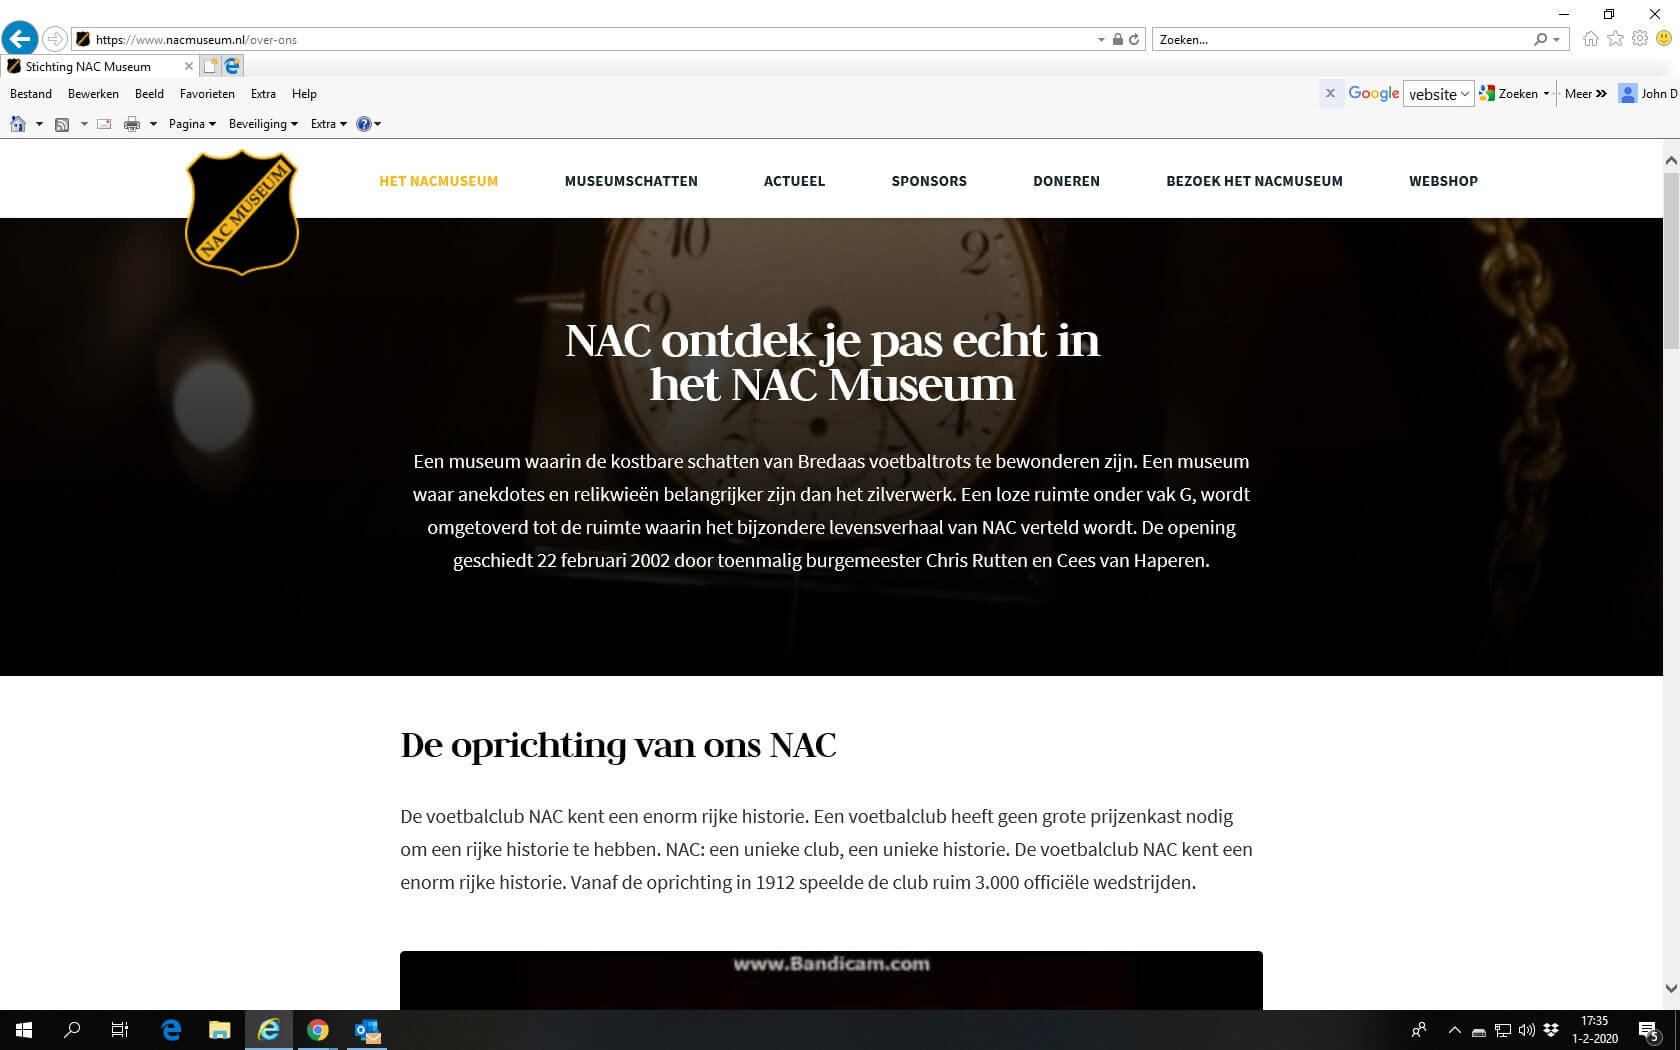The image size is (1680, 1050).
Task: Click the browser back arrow button
Action: [x=20, y=39]
